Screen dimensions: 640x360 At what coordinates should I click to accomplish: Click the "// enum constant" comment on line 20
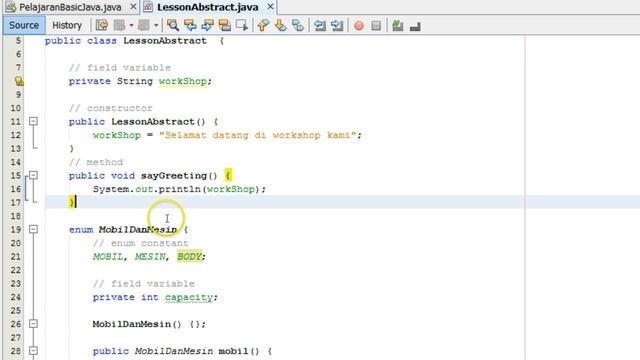(140, 243)
